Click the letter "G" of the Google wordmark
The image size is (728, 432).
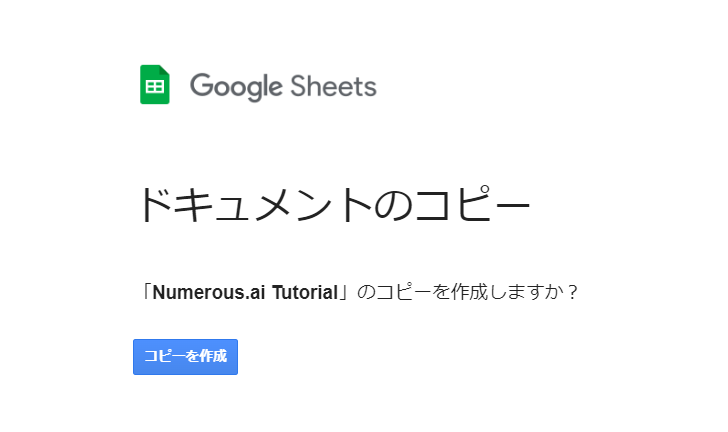tap(202, 86)
